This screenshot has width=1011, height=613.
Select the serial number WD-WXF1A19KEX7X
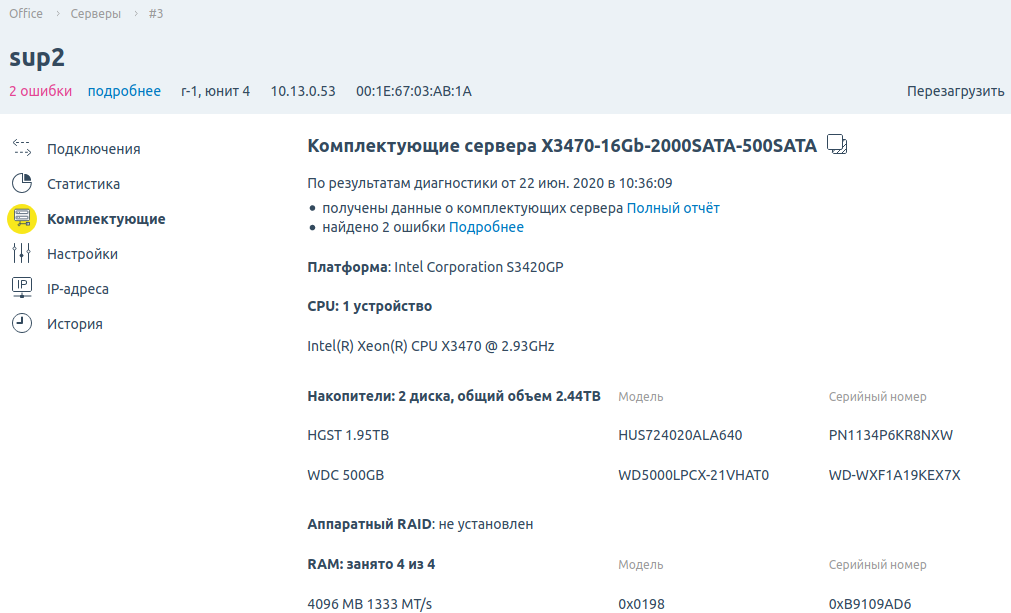click(894, 475)
